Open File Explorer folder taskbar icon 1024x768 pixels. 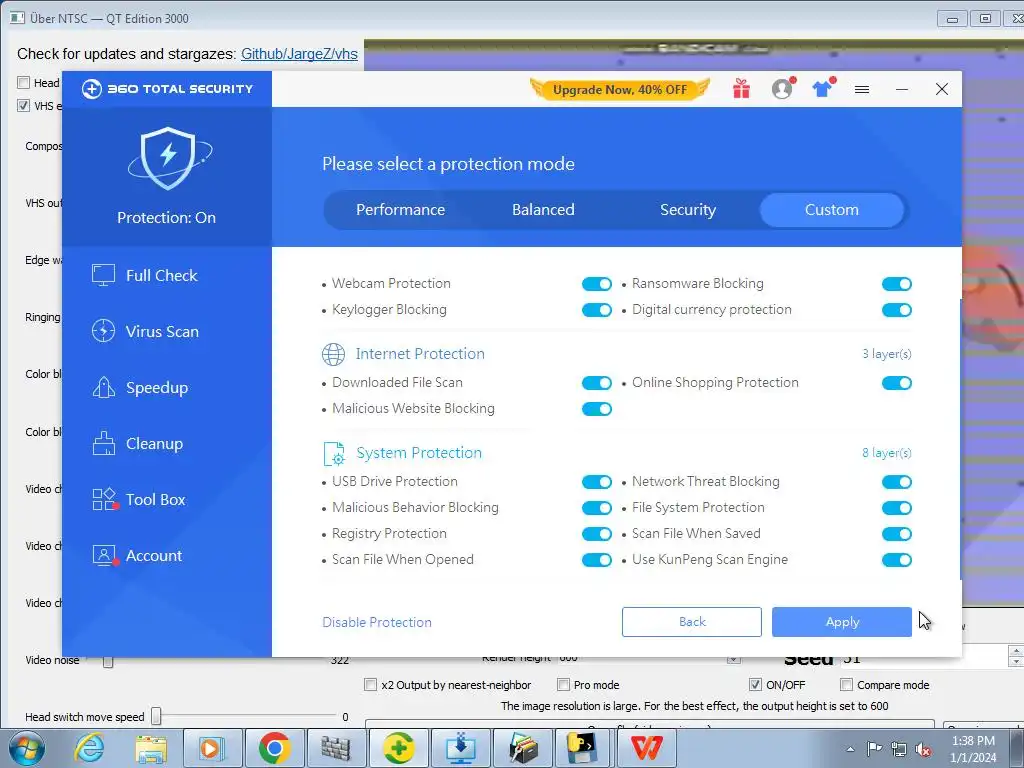(152, 748)
